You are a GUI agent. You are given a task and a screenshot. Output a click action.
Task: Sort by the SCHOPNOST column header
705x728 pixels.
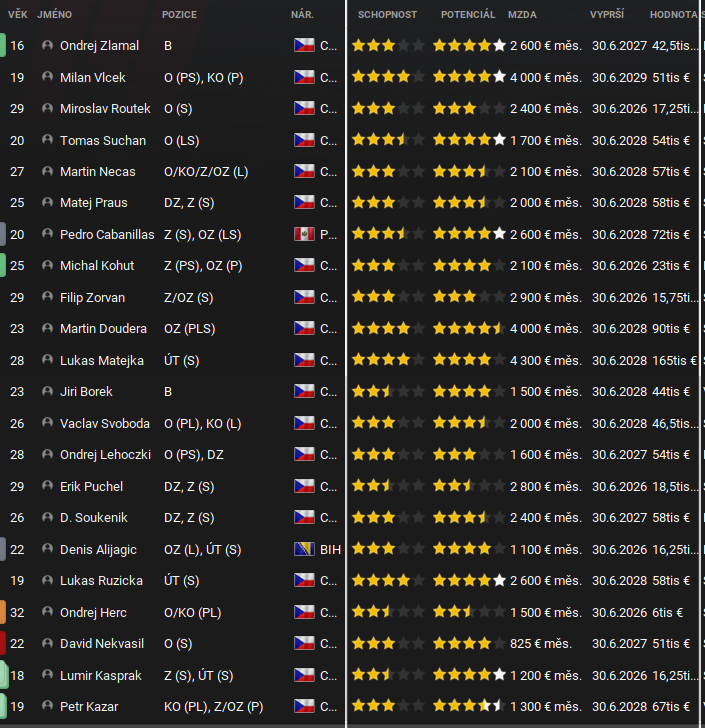click(387, 14)
